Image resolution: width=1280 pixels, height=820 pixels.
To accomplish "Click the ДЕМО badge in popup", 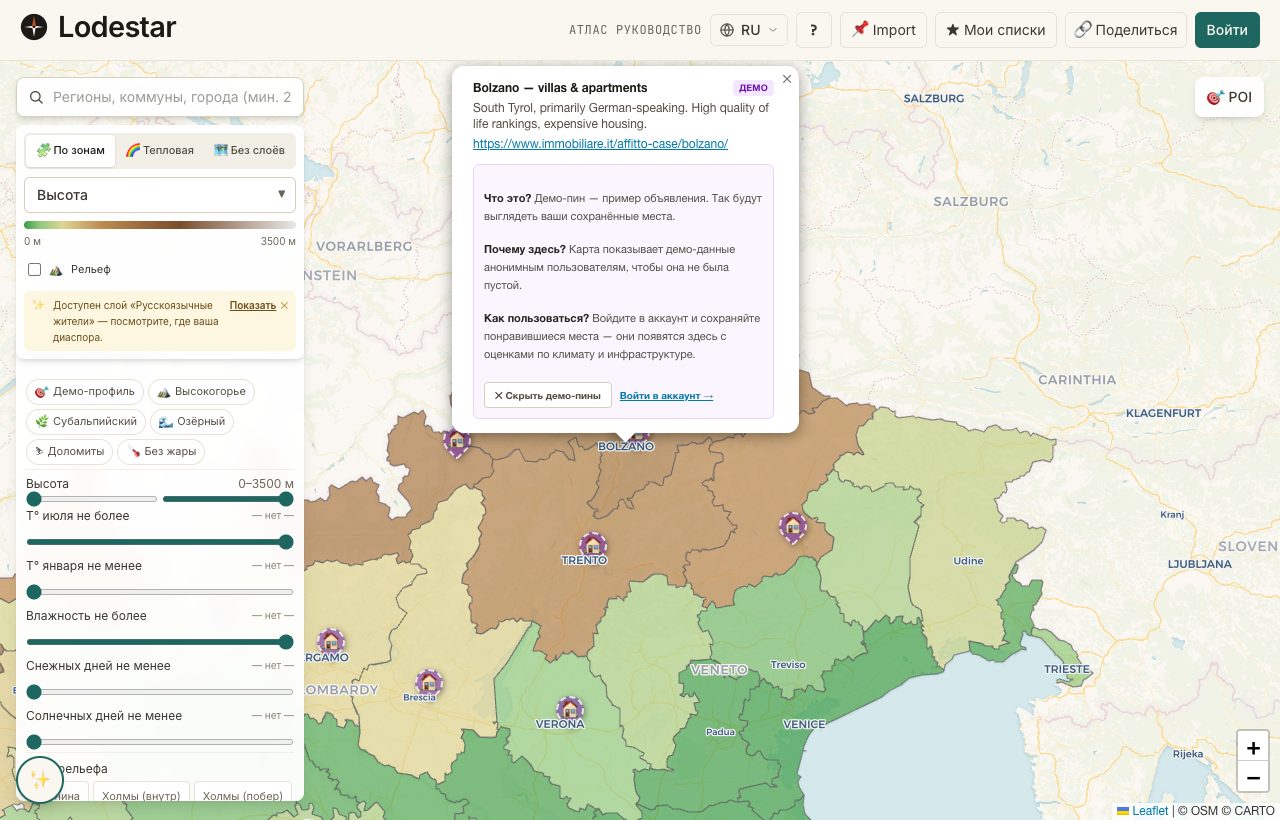I will click(753, 88).
